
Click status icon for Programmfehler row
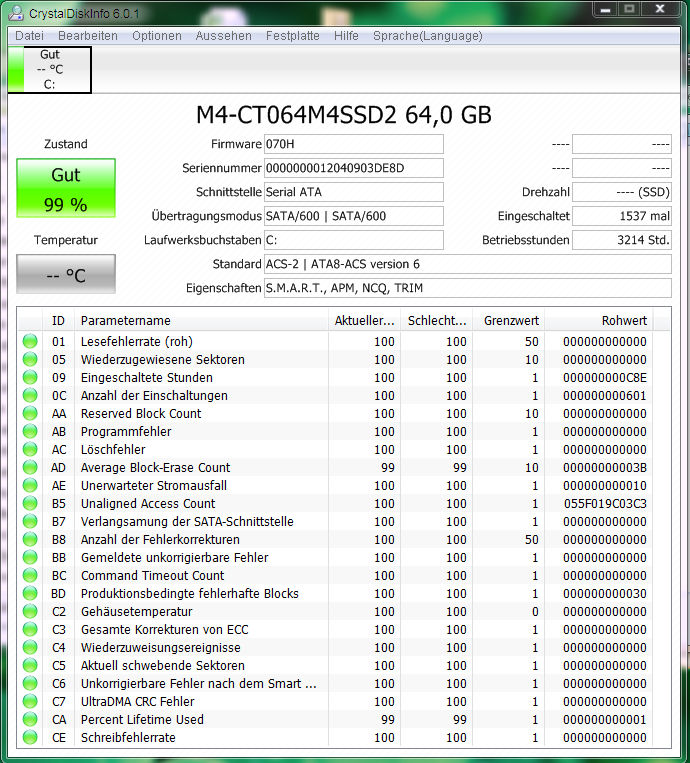tap(30, 431)
